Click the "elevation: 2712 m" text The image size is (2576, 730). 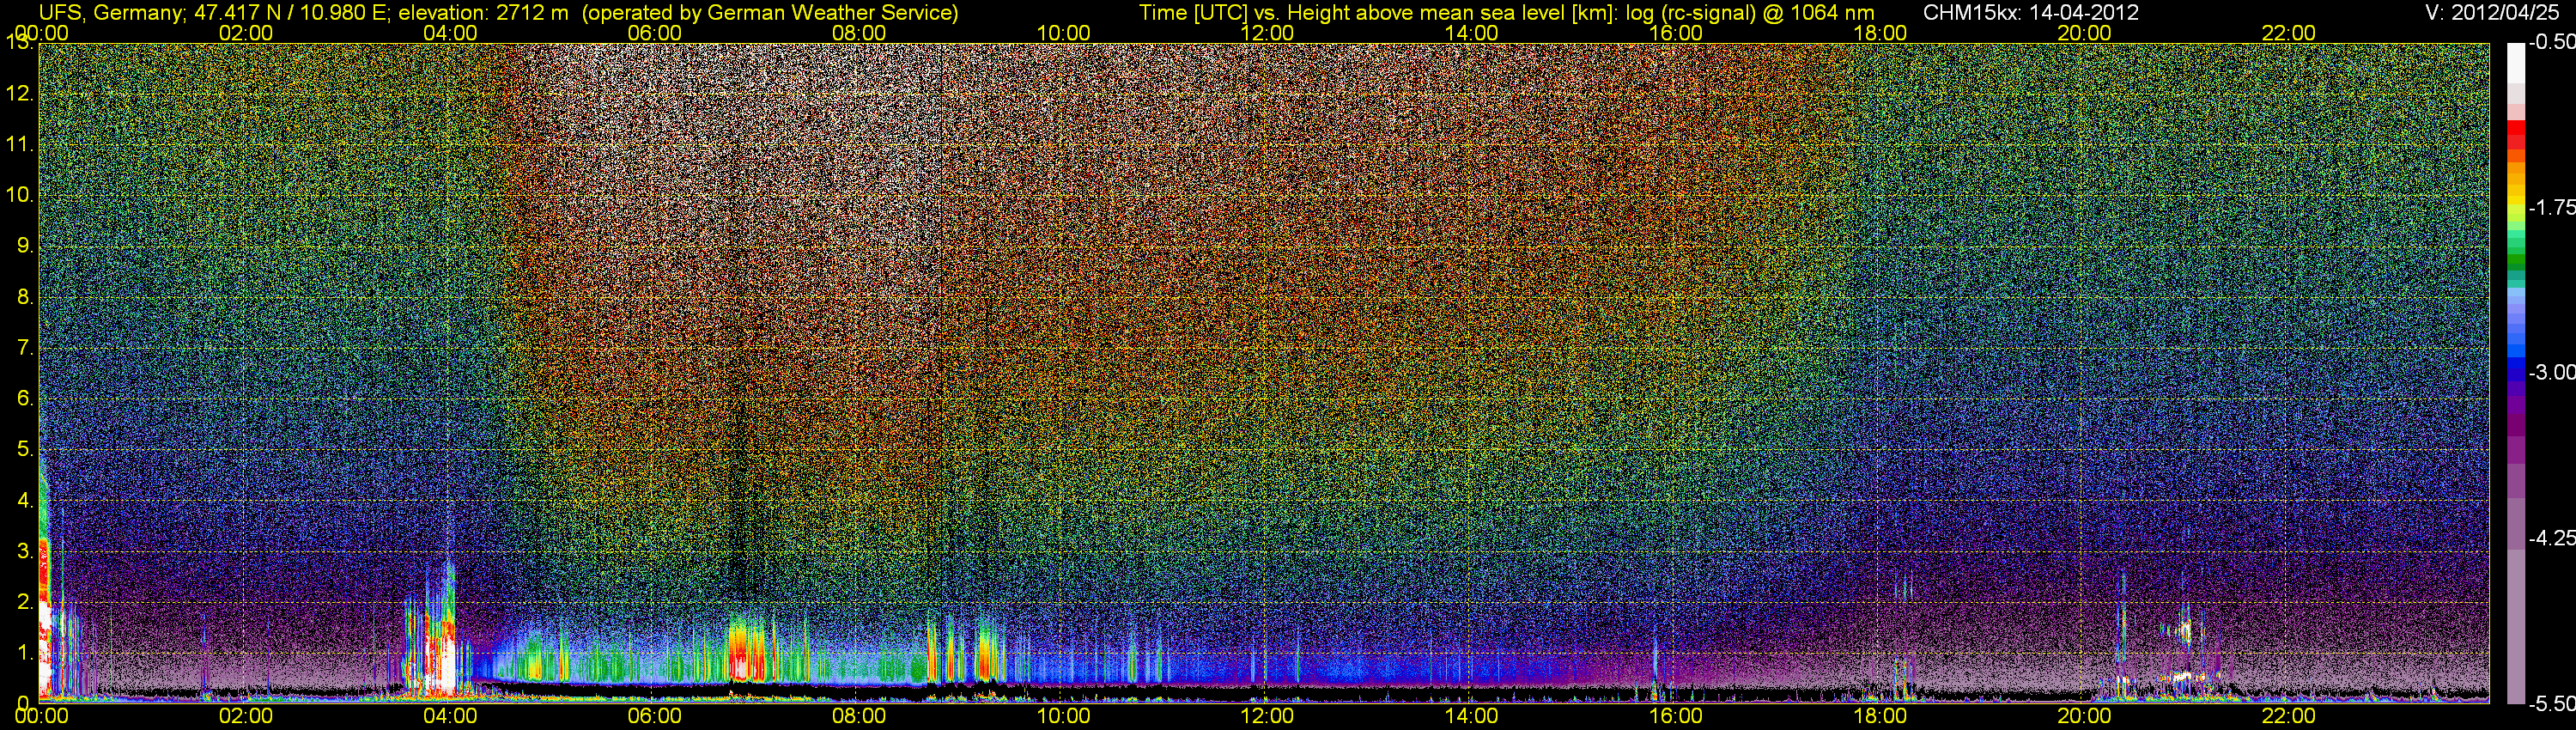(x=484, y=13)
